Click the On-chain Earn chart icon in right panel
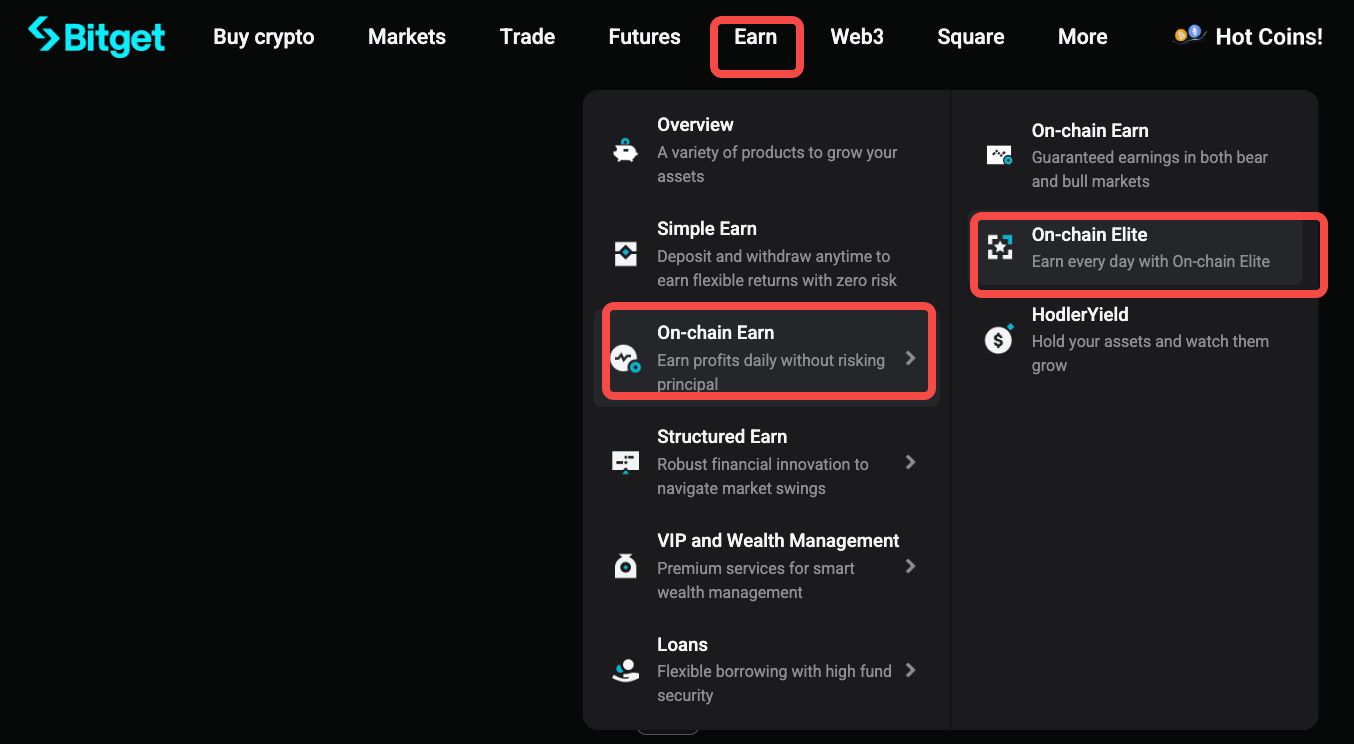 [x=999, y=155]
